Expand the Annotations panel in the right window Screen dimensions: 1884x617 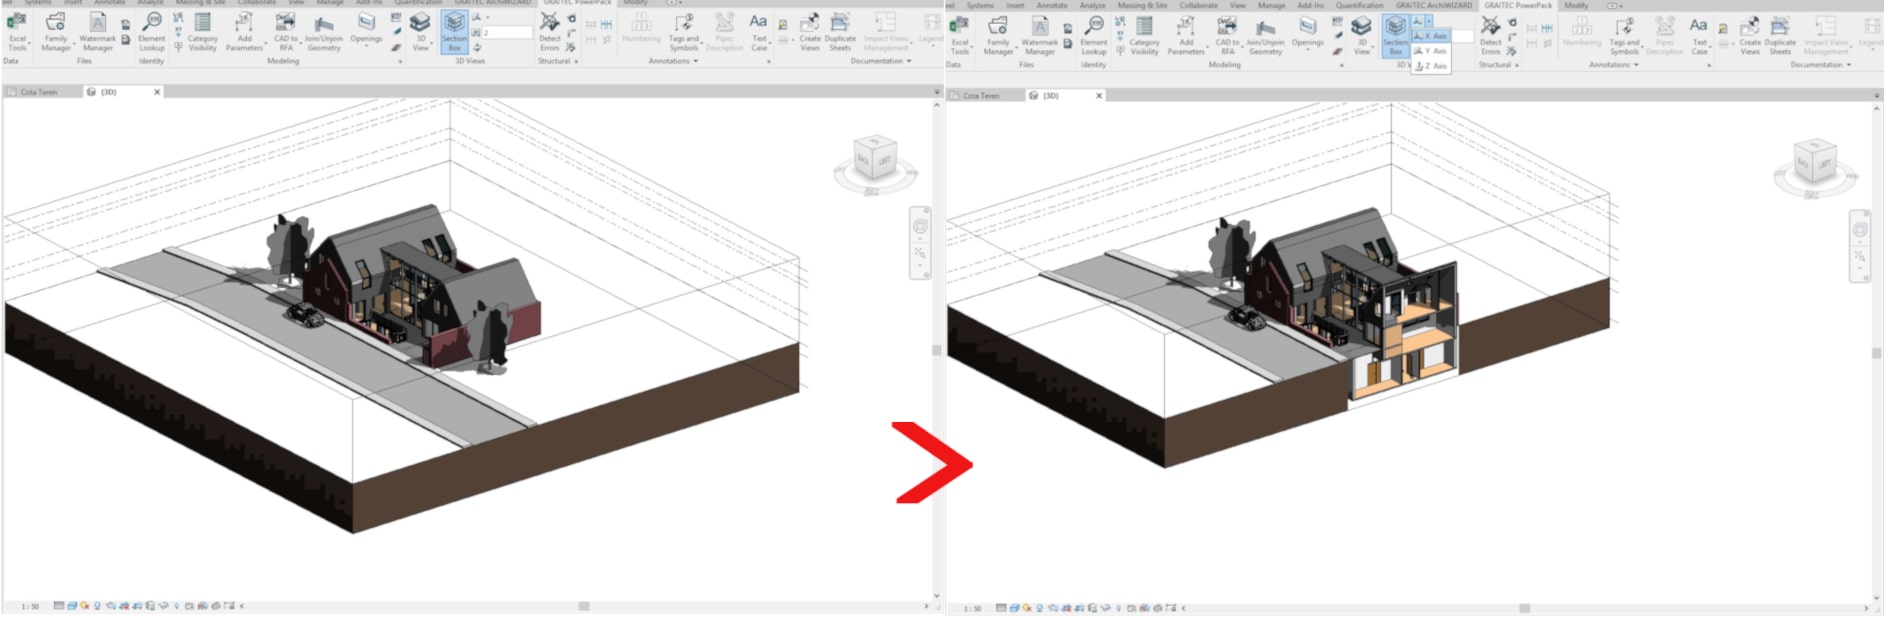(x=1614, y=65)
